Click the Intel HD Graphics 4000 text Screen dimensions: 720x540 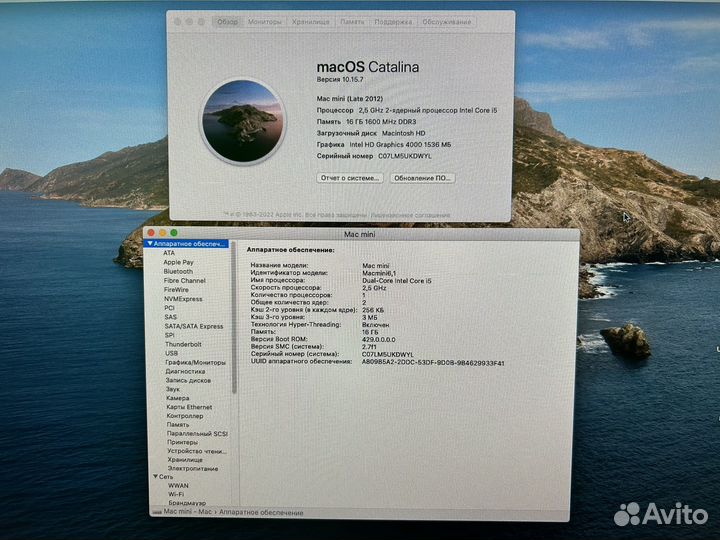click(400, 145)
